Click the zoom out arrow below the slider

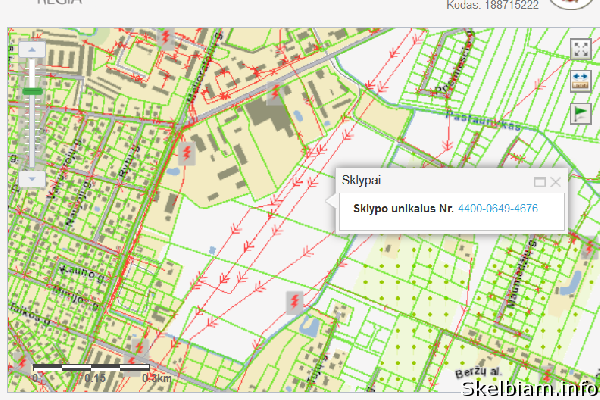click(32, 179)
